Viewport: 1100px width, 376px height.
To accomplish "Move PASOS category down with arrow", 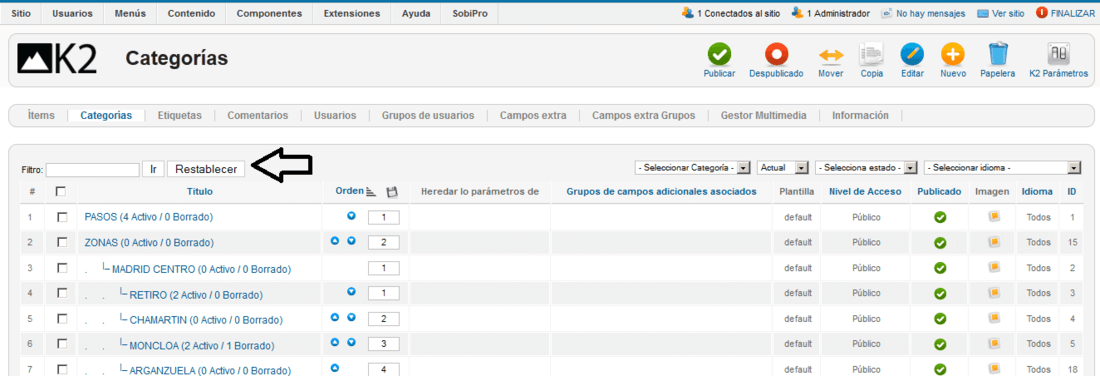I will 351,216.
